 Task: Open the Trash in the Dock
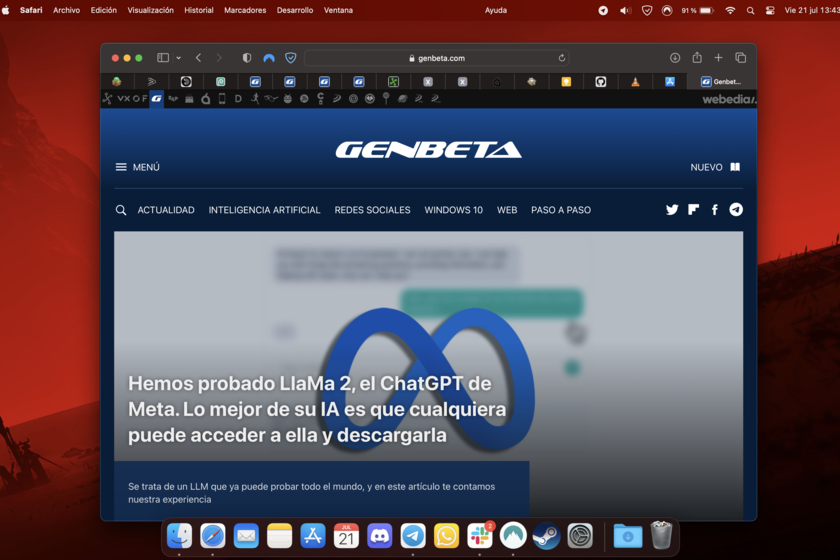click(661, 535)
